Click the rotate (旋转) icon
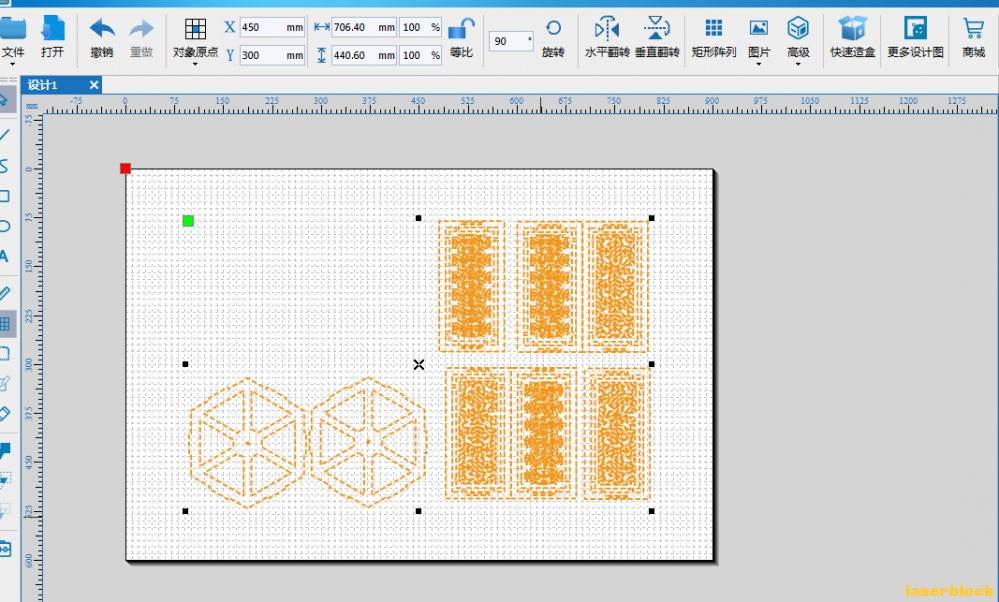Screen dimensions: 999x602 pos(553,28)
